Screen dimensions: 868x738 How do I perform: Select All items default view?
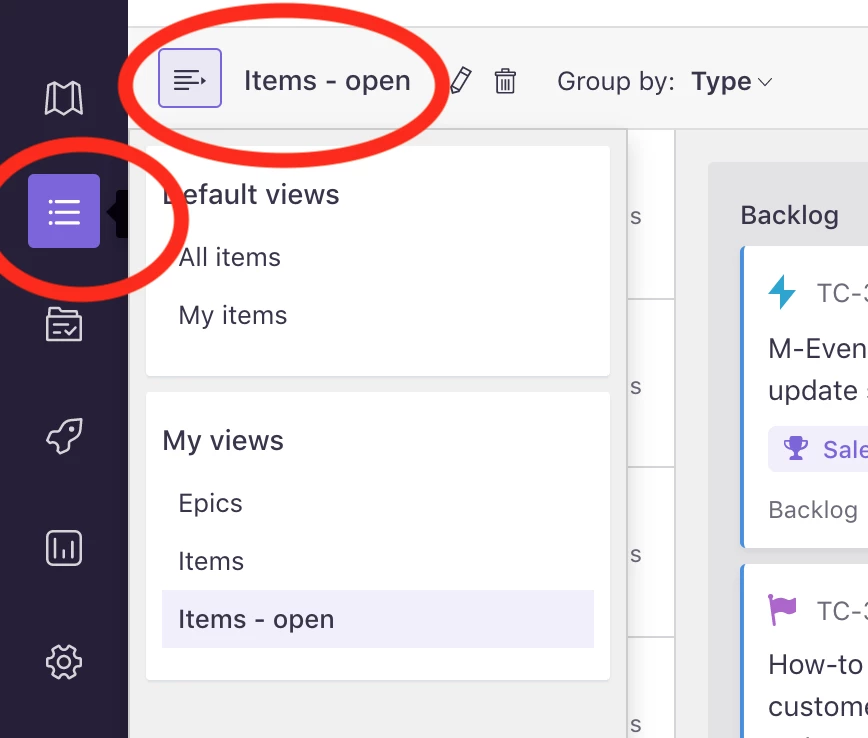[x=229, y=257]
